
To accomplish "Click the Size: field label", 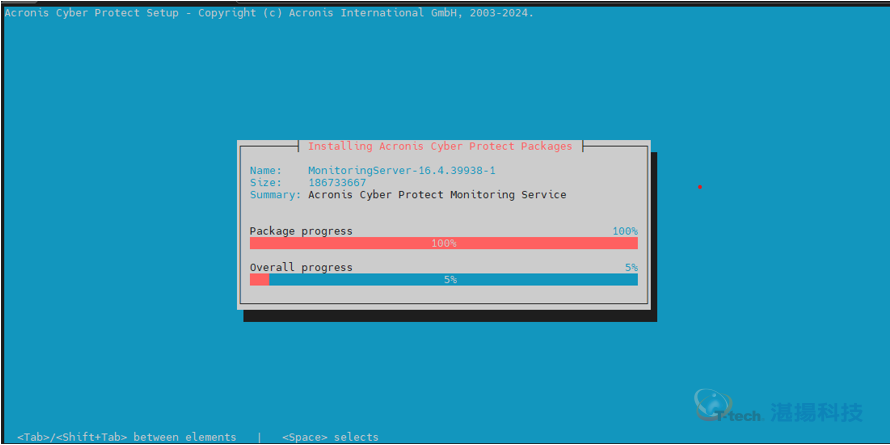I will pos(266,183).
